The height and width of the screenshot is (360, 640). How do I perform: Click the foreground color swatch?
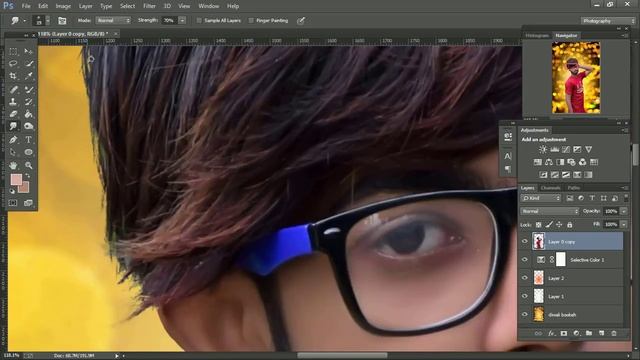click(16, 180)
